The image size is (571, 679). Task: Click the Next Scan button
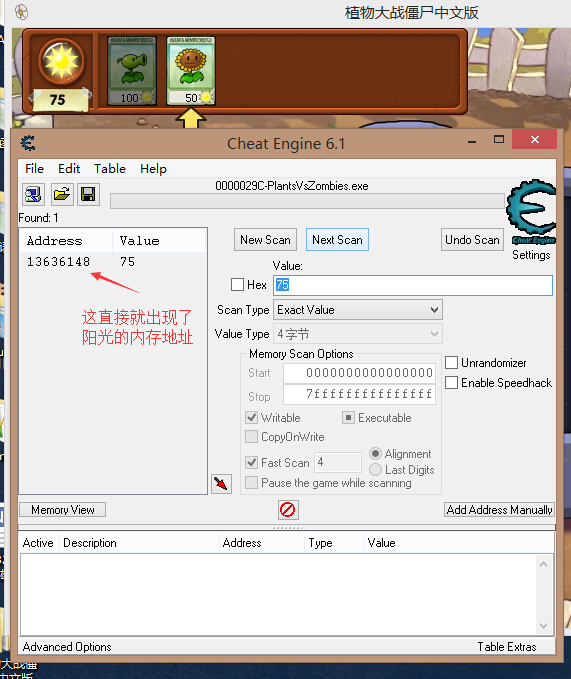pyautogui.click(x=337, y=240)
